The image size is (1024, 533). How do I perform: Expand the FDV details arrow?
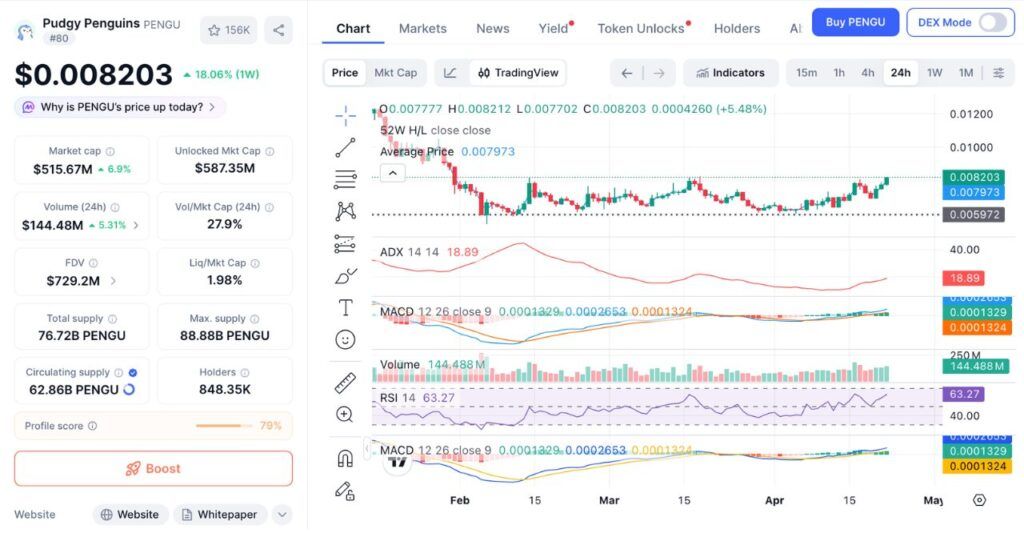[x=113, y=281]
